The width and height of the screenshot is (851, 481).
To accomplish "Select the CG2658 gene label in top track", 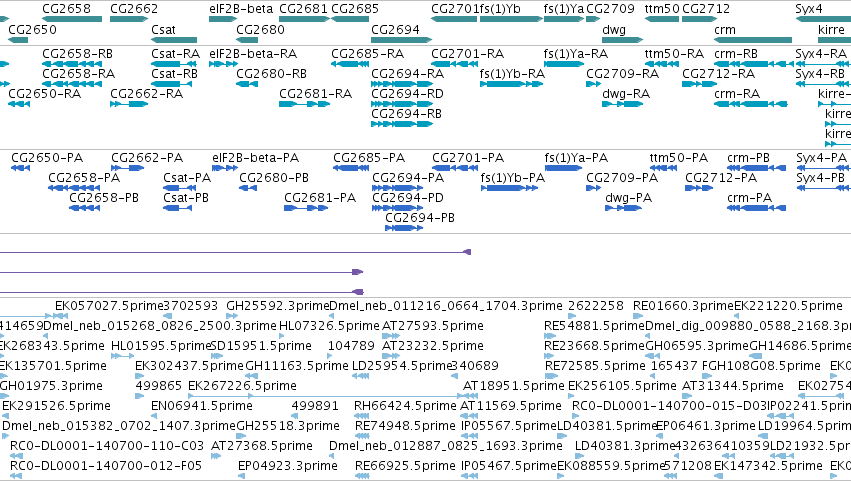I will point(66,9).
